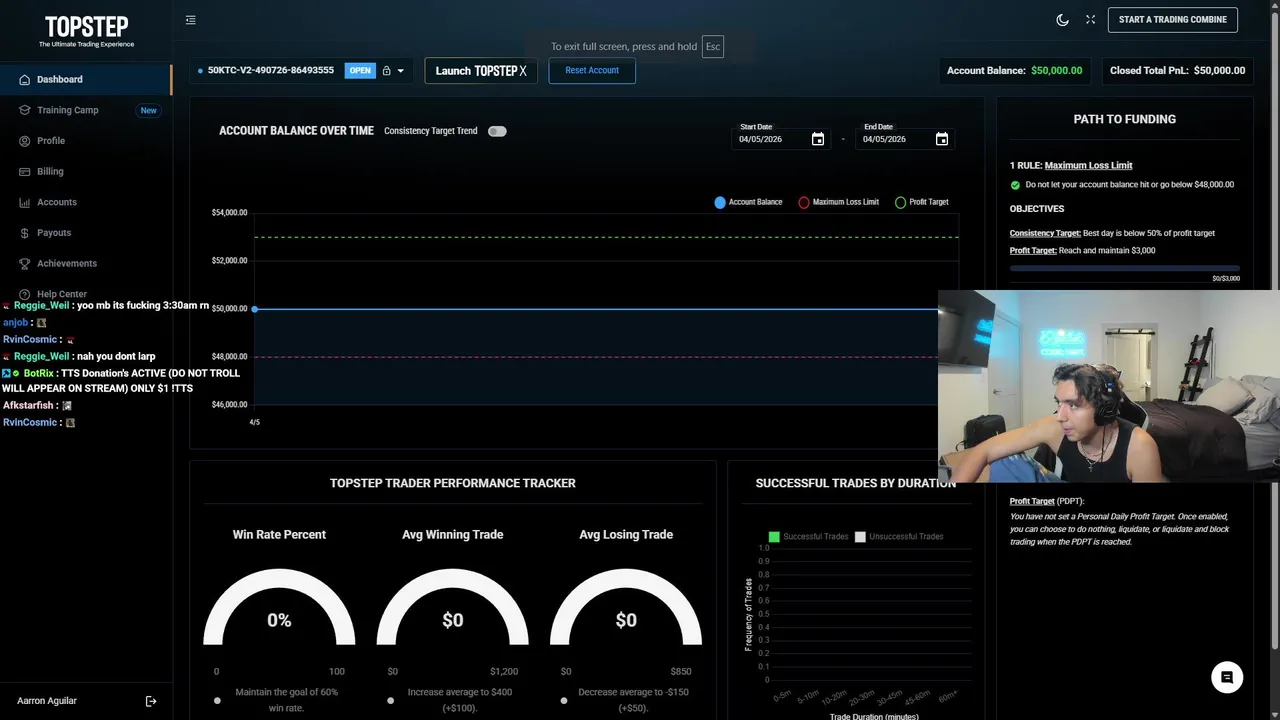
Task: Click the Start Date input field
Action: pos(782,137)
